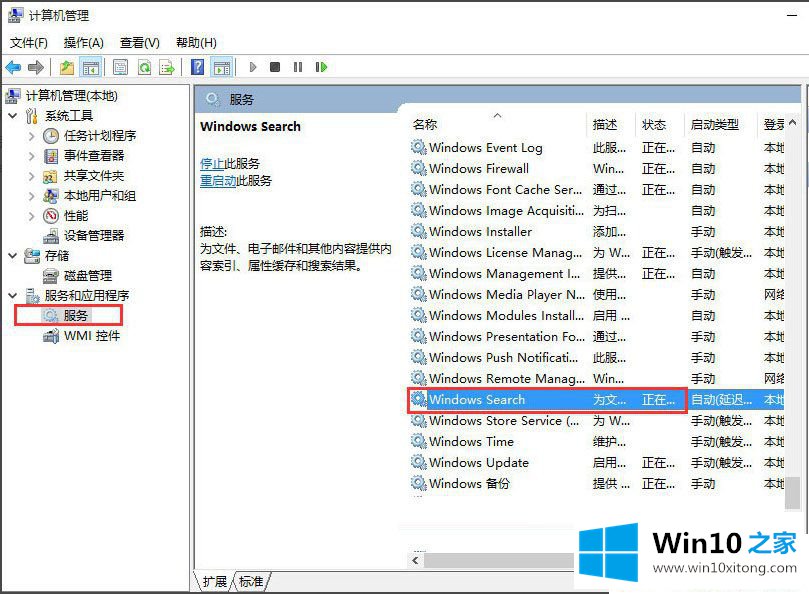Select Windows Image Acquisition service row
Viewport: 809px width, 594px height.
click(596, 211)
